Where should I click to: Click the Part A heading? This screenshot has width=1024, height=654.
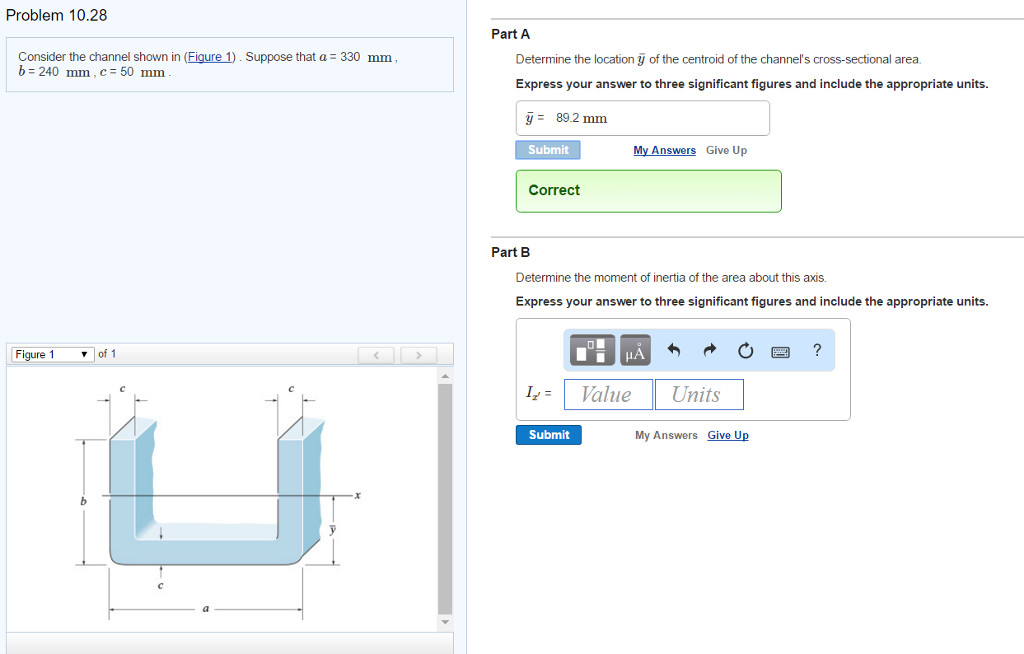511,34
